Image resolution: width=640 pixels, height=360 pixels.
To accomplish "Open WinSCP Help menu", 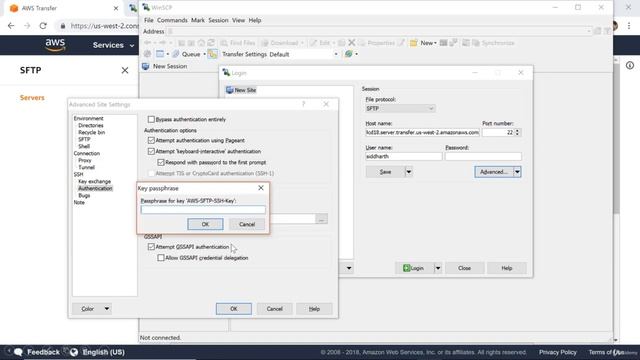I will coord(255,20).
